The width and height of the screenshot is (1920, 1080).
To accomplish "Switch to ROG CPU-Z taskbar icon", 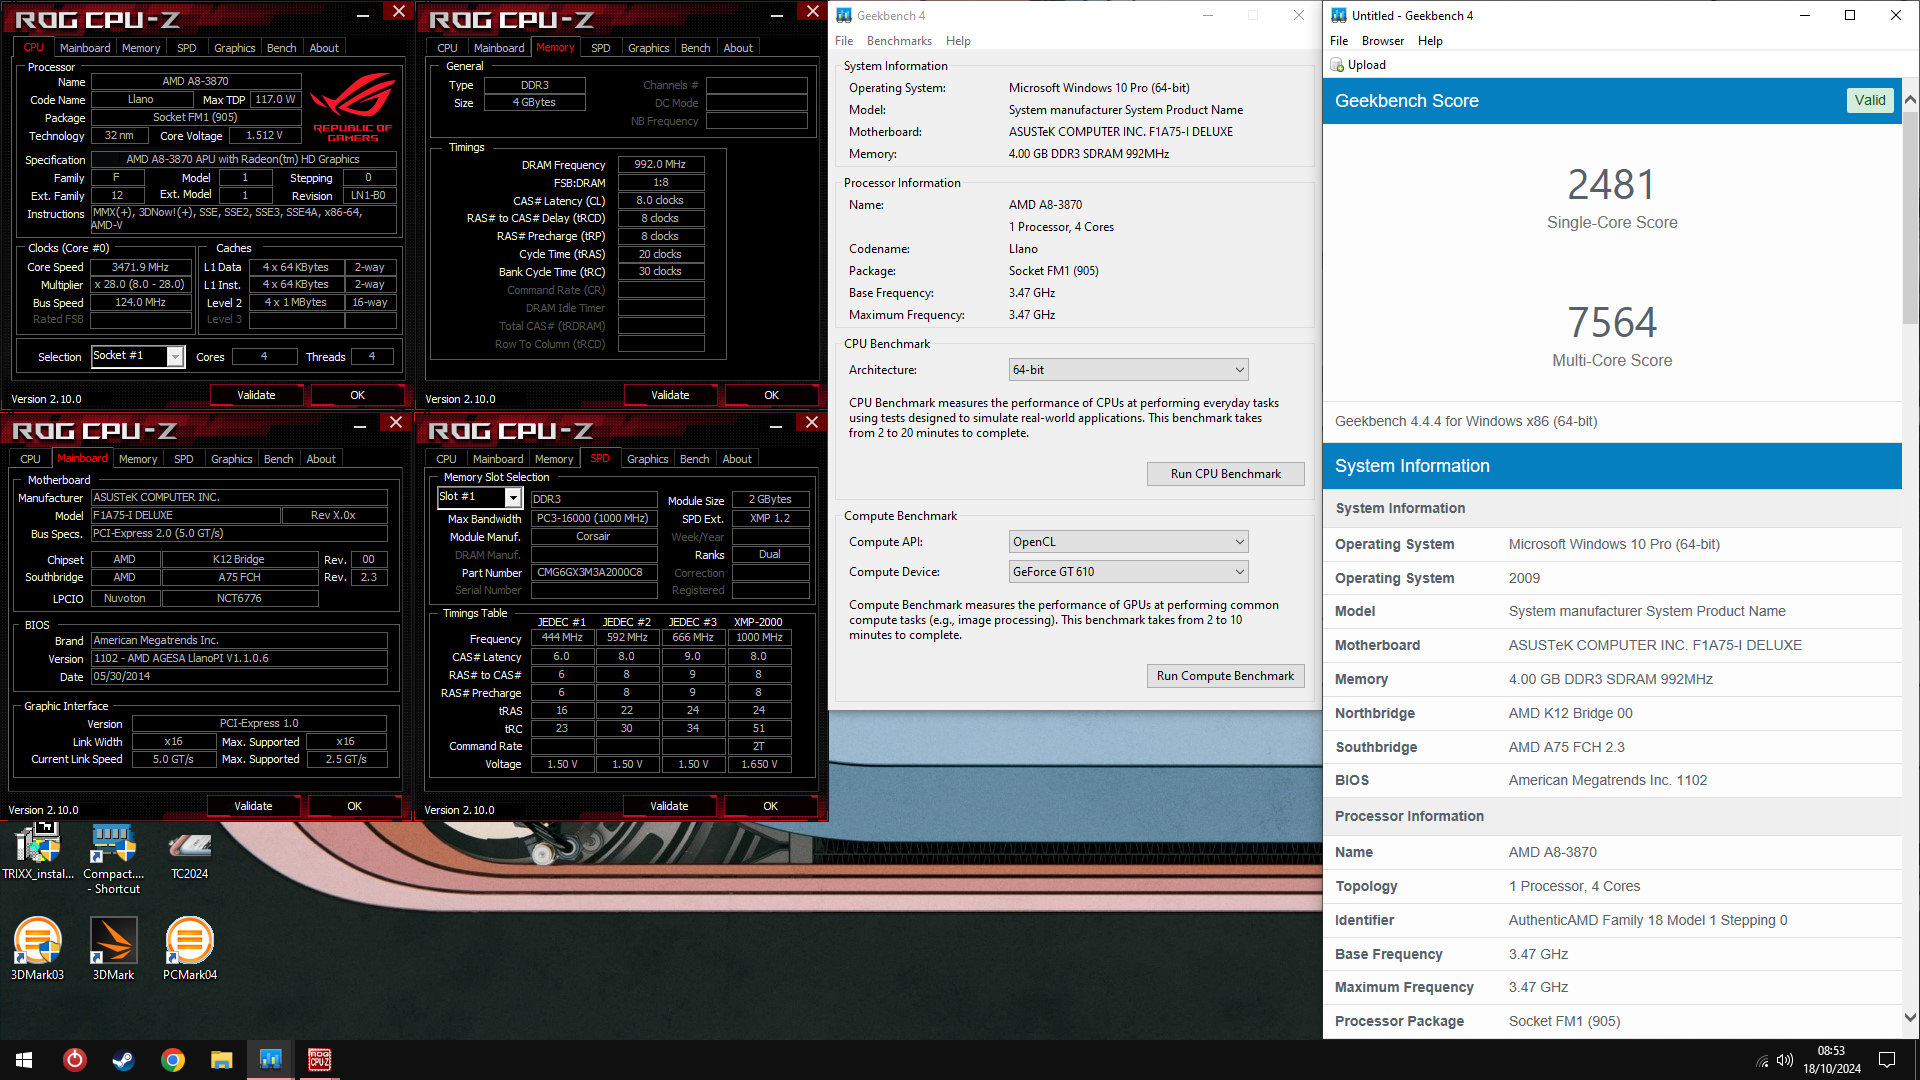I will 320,1060.
